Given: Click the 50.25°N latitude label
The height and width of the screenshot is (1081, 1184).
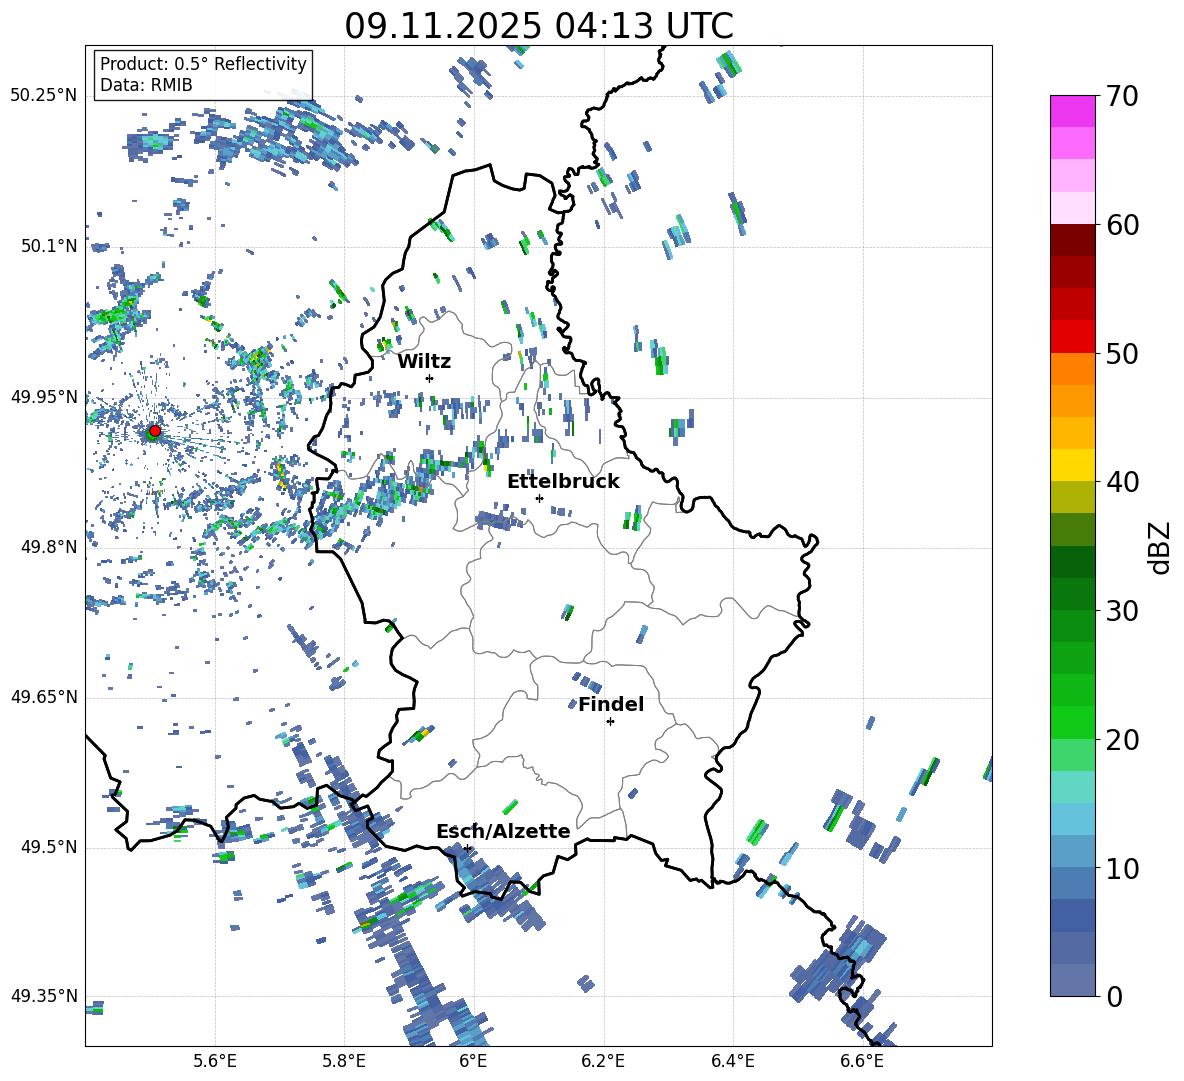Looking at the screenshot, I should tap(44, 96).
